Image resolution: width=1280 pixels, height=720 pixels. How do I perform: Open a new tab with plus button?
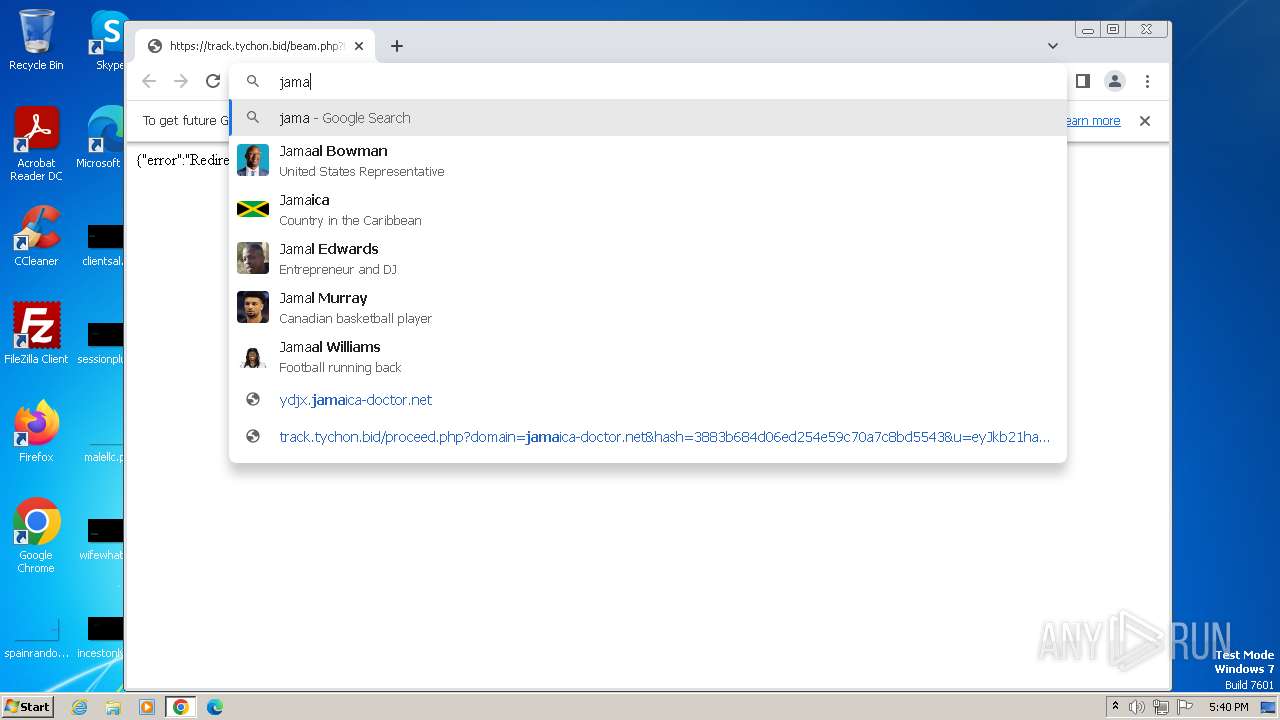point(397,46)
